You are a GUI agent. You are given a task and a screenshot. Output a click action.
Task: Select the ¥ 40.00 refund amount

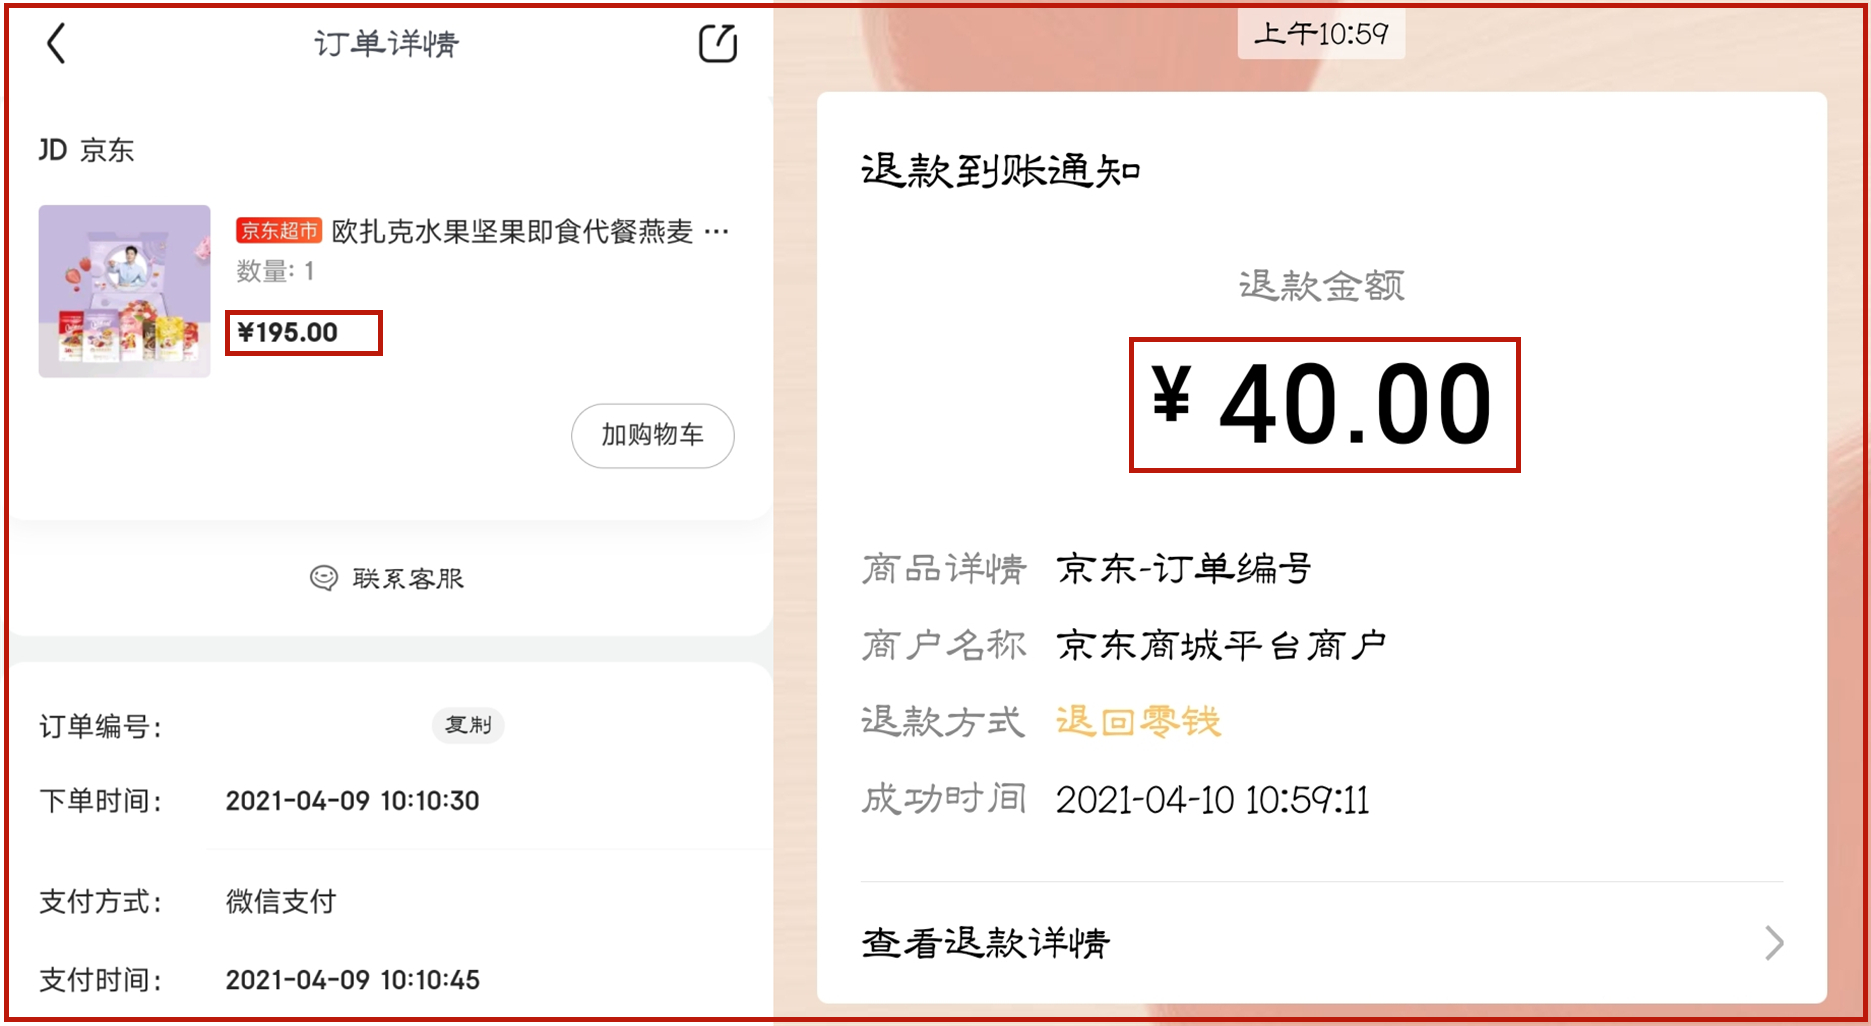1322,404
